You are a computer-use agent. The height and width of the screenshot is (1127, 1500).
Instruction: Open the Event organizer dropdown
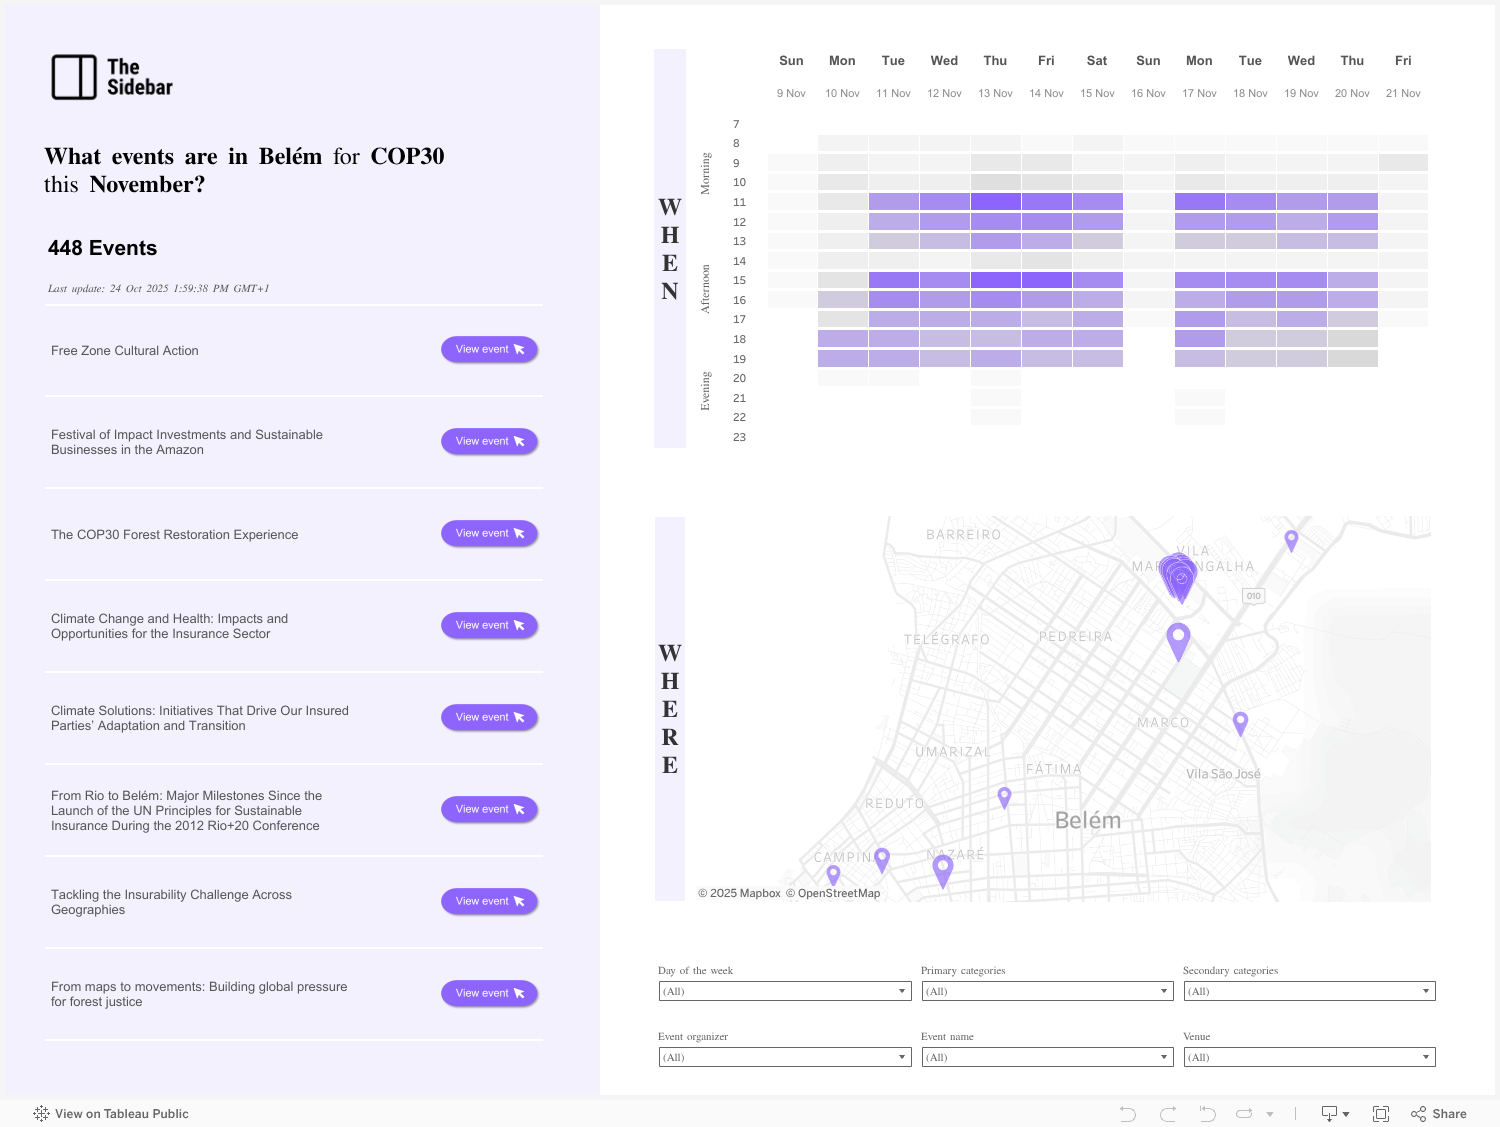784,1057
